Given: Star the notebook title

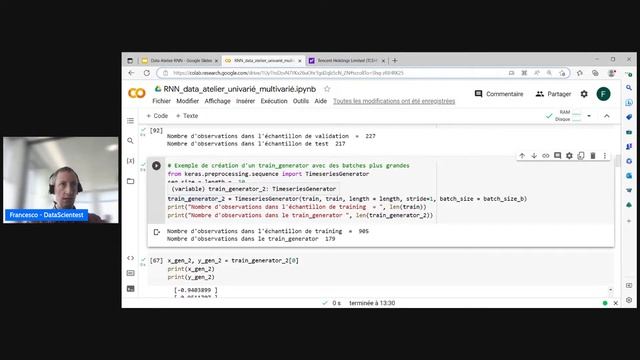Looking at the screenshot, I should coord(327,89).
